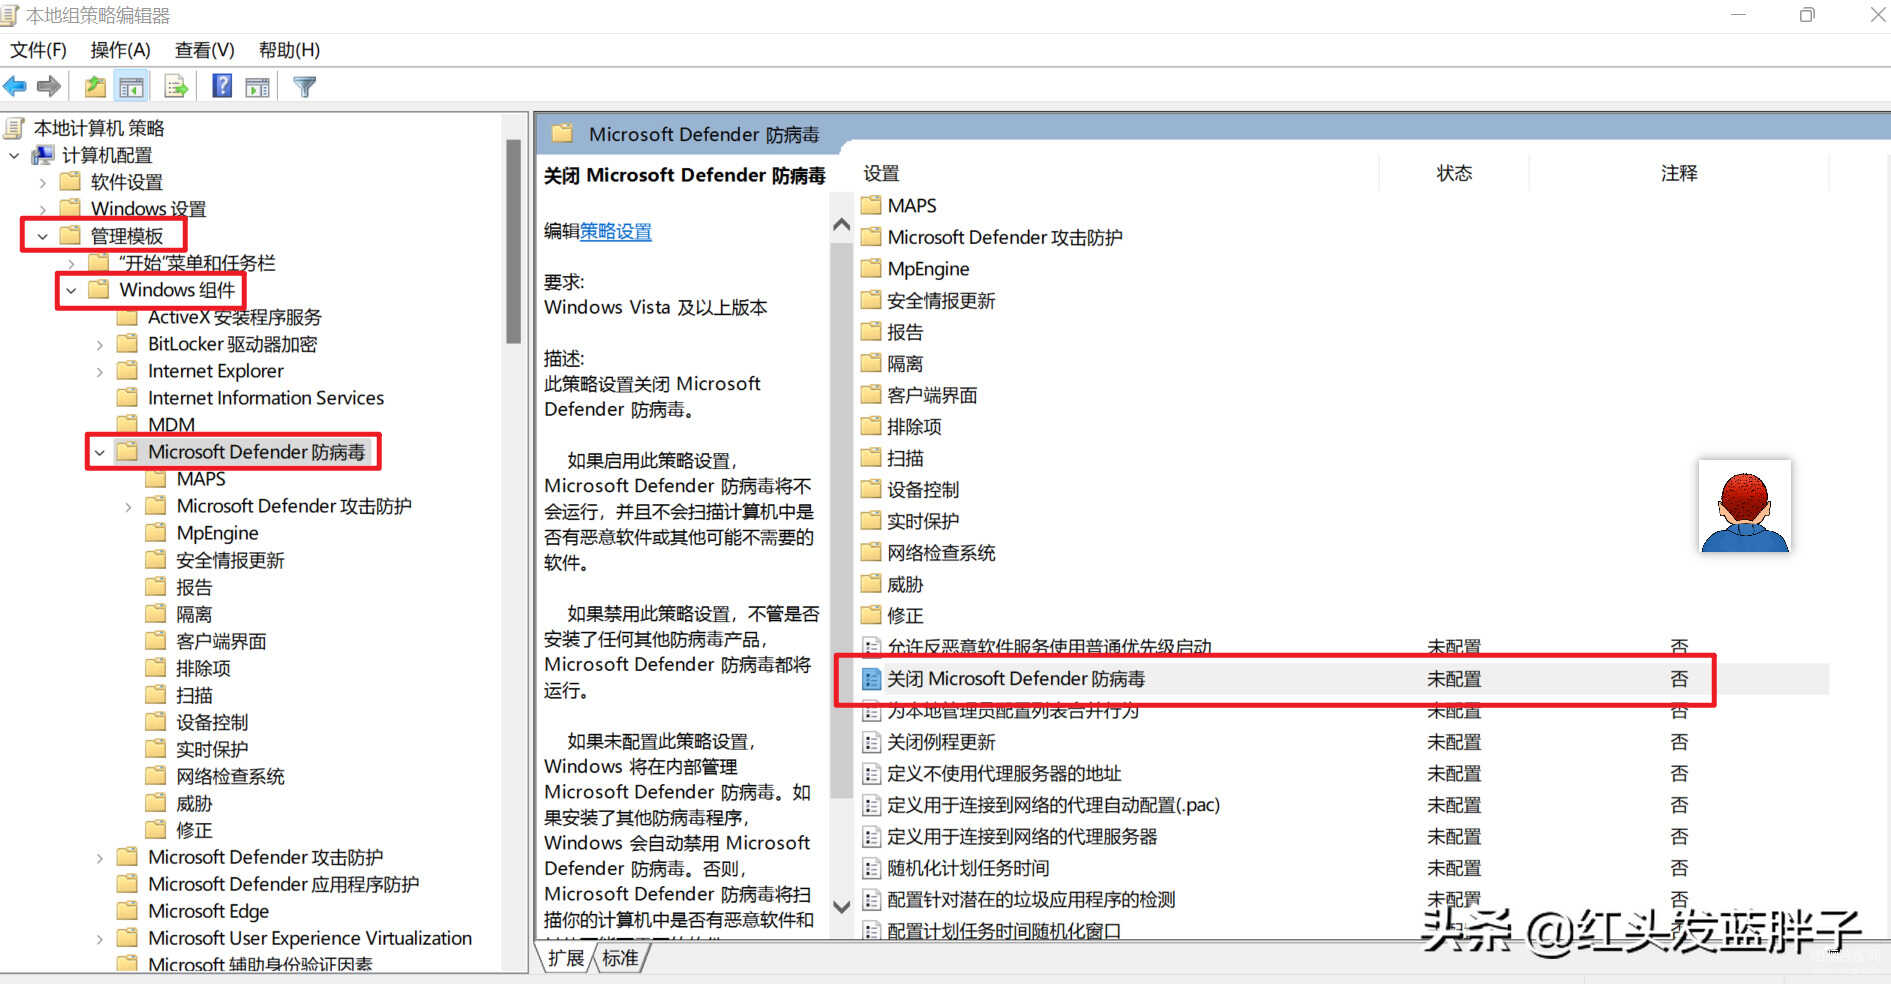Expand the BitLocker 驱动器加密 node
Viewport: 1891px width, 984px height.
99,344
